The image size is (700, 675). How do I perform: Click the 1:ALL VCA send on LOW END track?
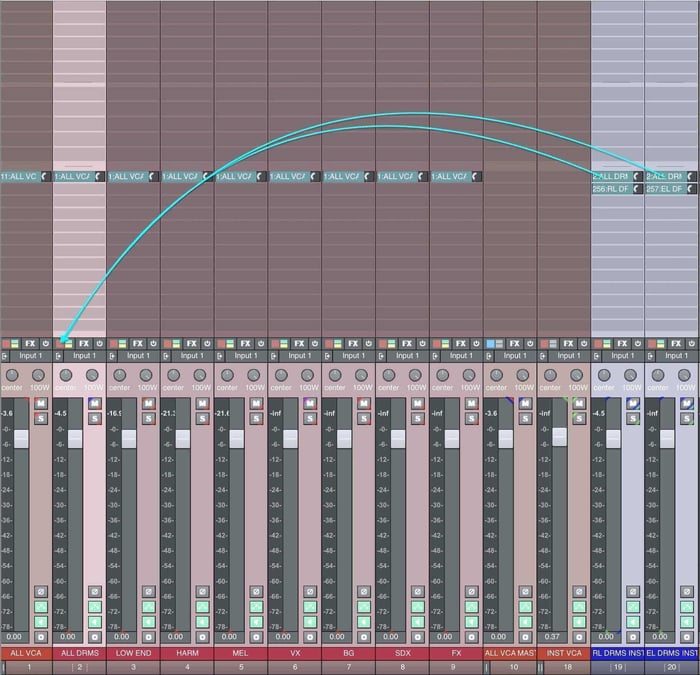click(128, 177)
